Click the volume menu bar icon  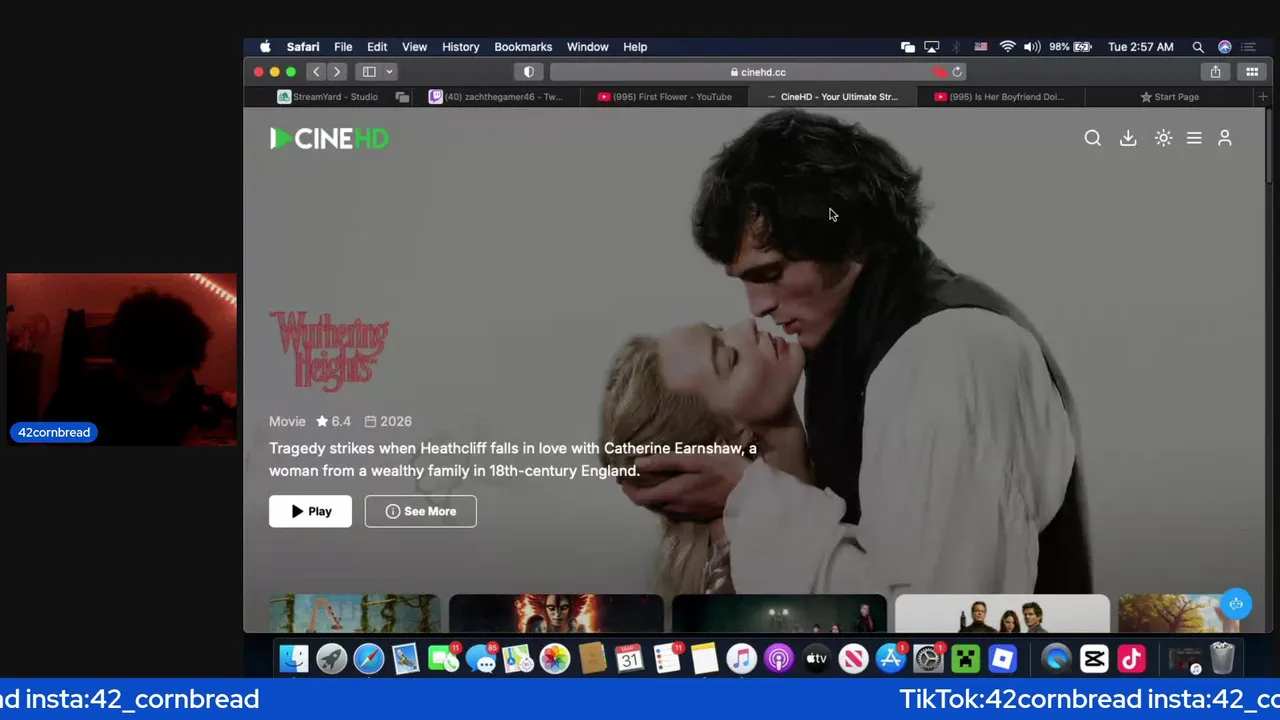[1032, 47]
